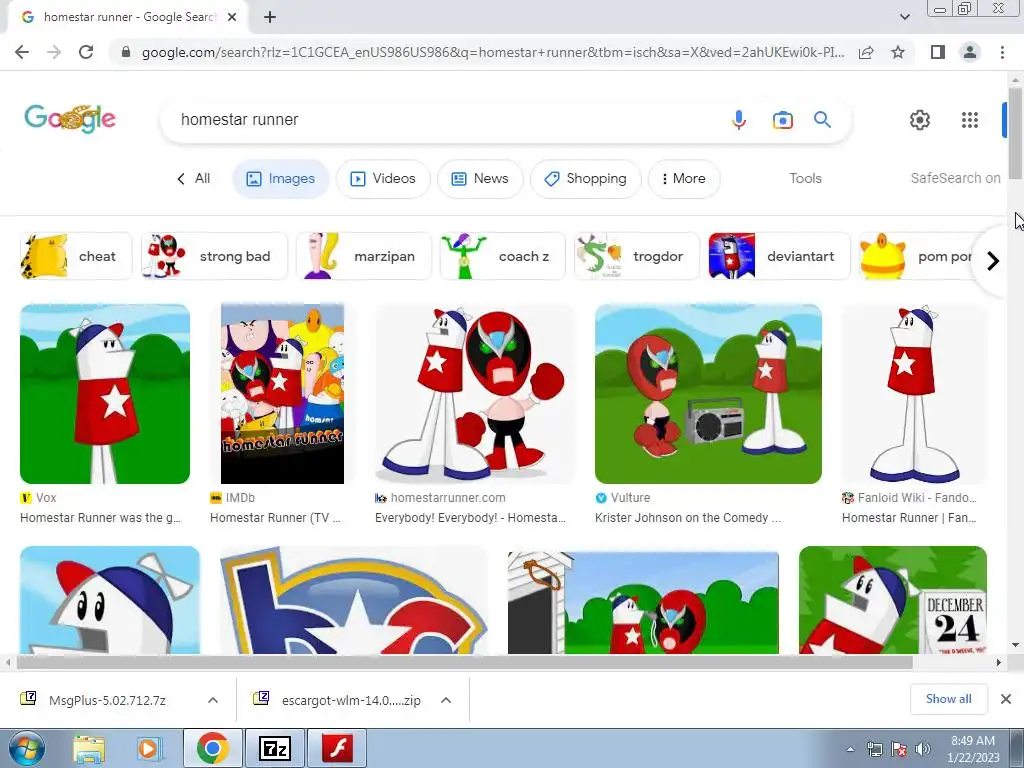Open the Homestar Runner logo image
Screen dimensions: 1024x768
[354, 600]
